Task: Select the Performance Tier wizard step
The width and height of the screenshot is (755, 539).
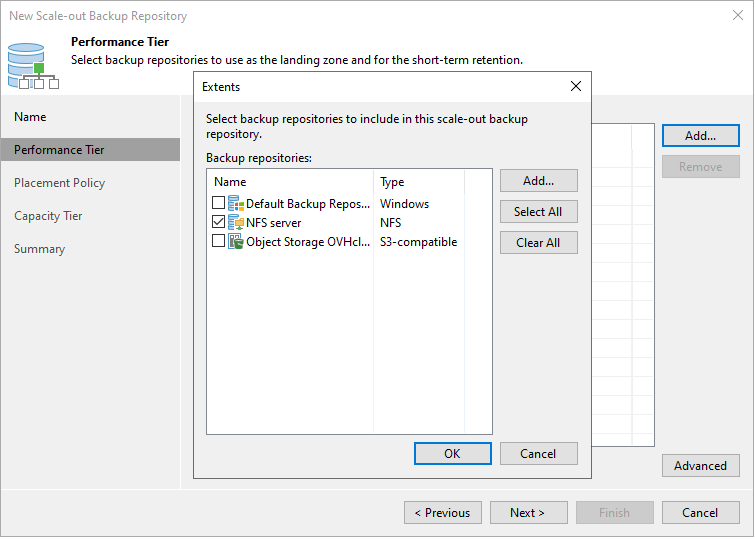Action: pyautogui.click(x=59, y=150)
